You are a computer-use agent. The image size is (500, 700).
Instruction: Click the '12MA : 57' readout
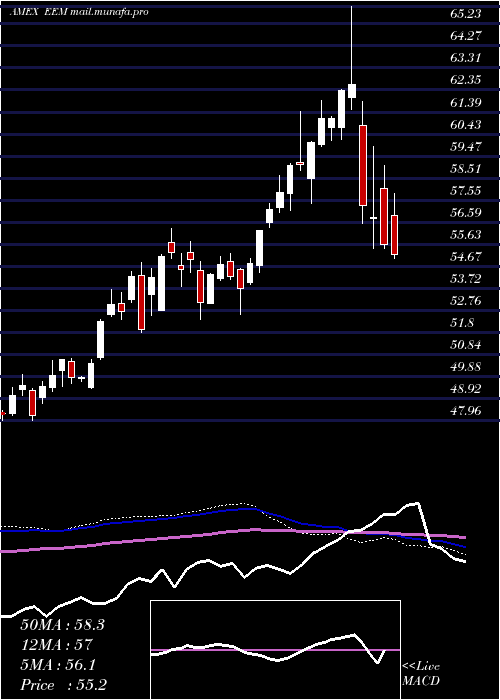[56, 645]
